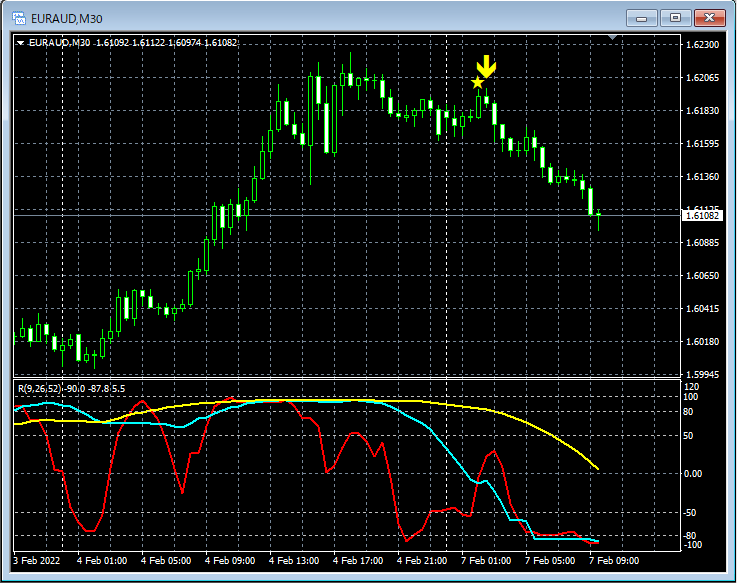Click price scale value 1.62300
Image resolution: width=738 pixels, height=583 pixels.
tap(703, 45)
